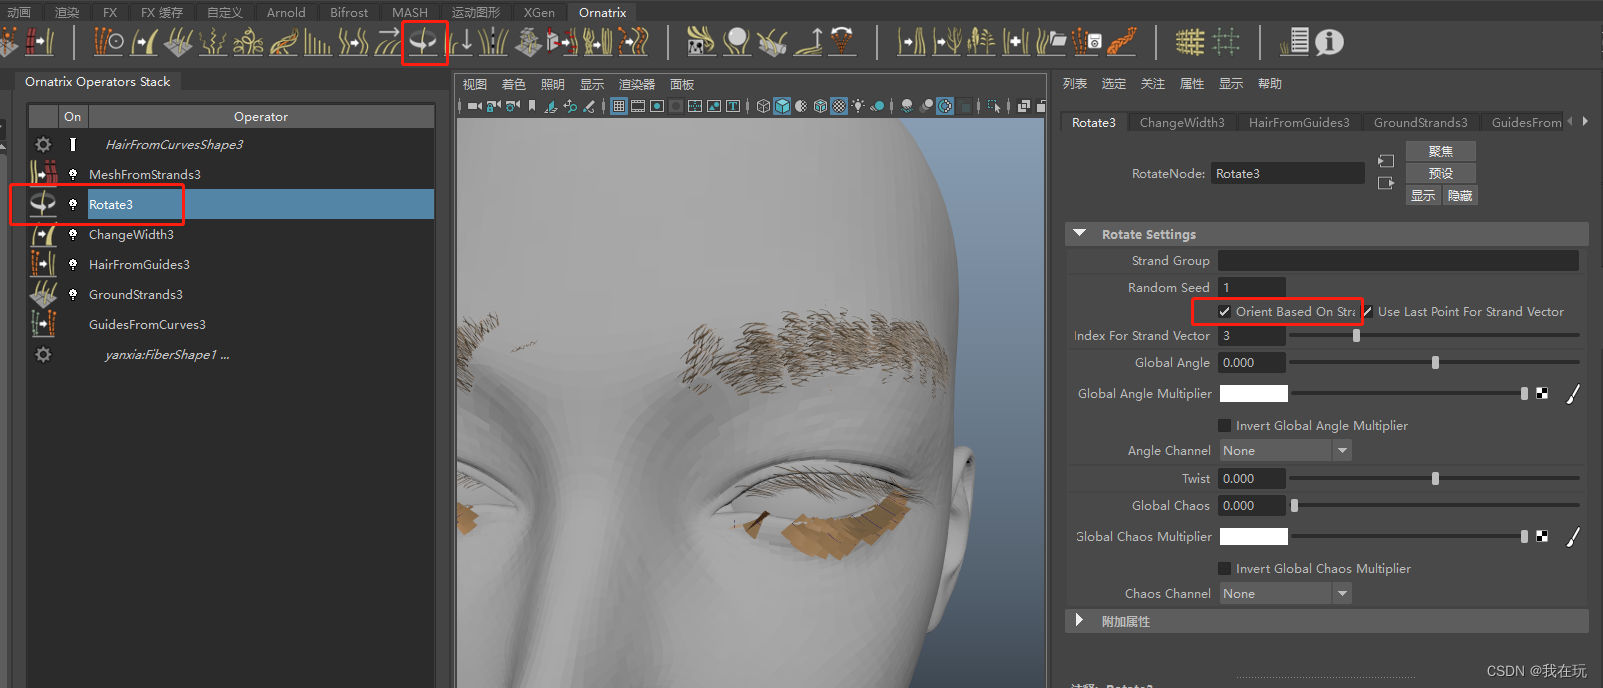Viewport: 1603px width, 688px height.
Task: Click the add hair plus shelf icon
Action: (1016, 42)
